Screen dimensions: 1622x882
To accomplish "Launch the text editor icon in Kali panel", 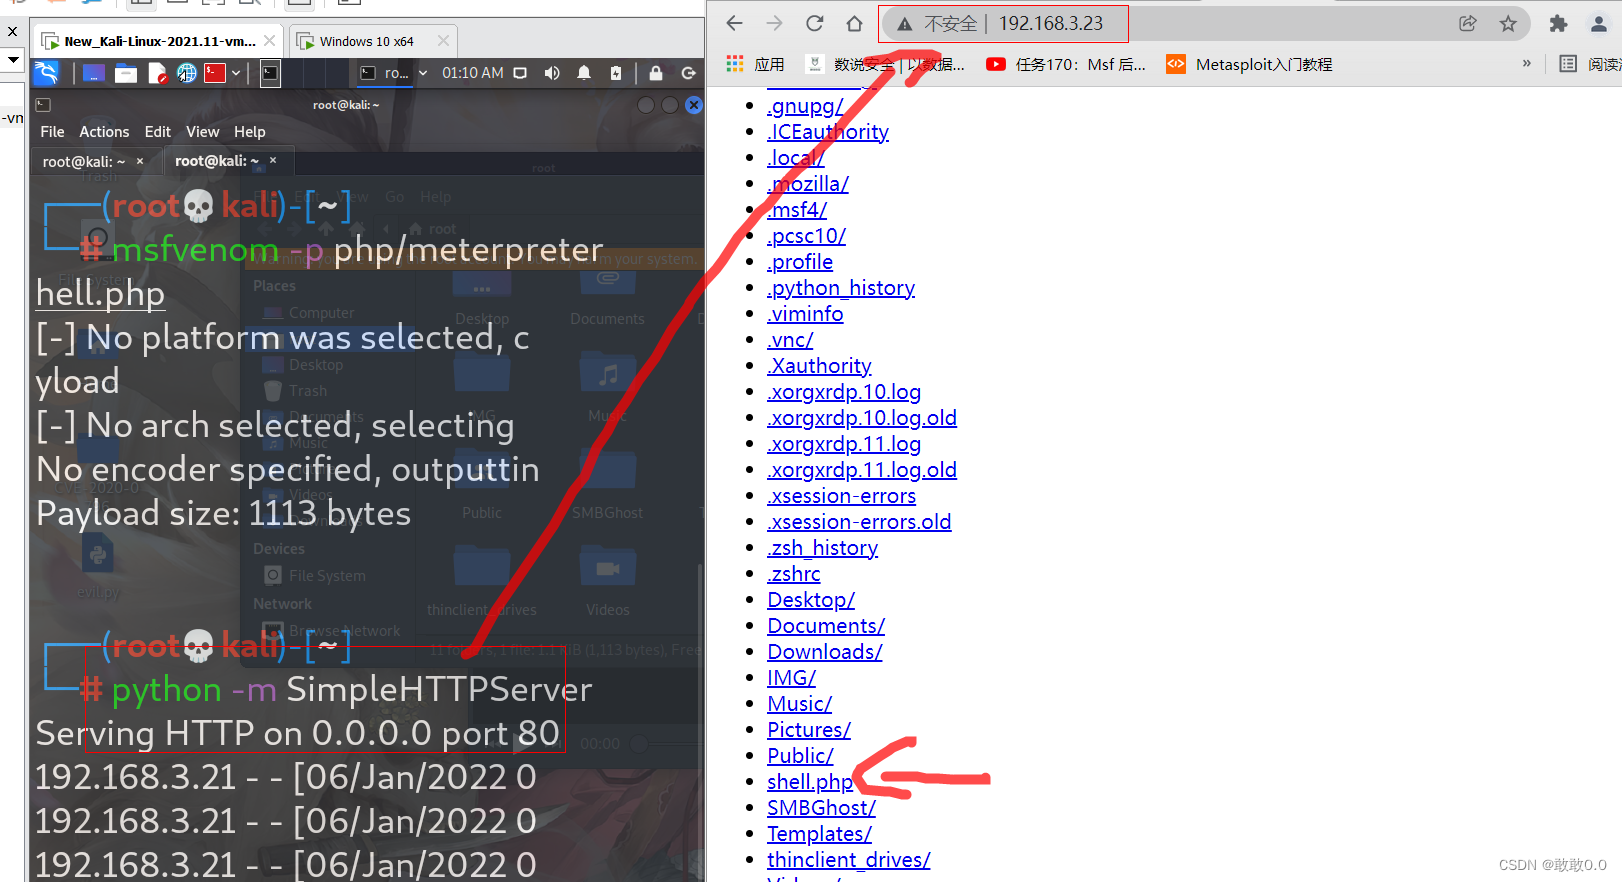I will coord(157,73).
